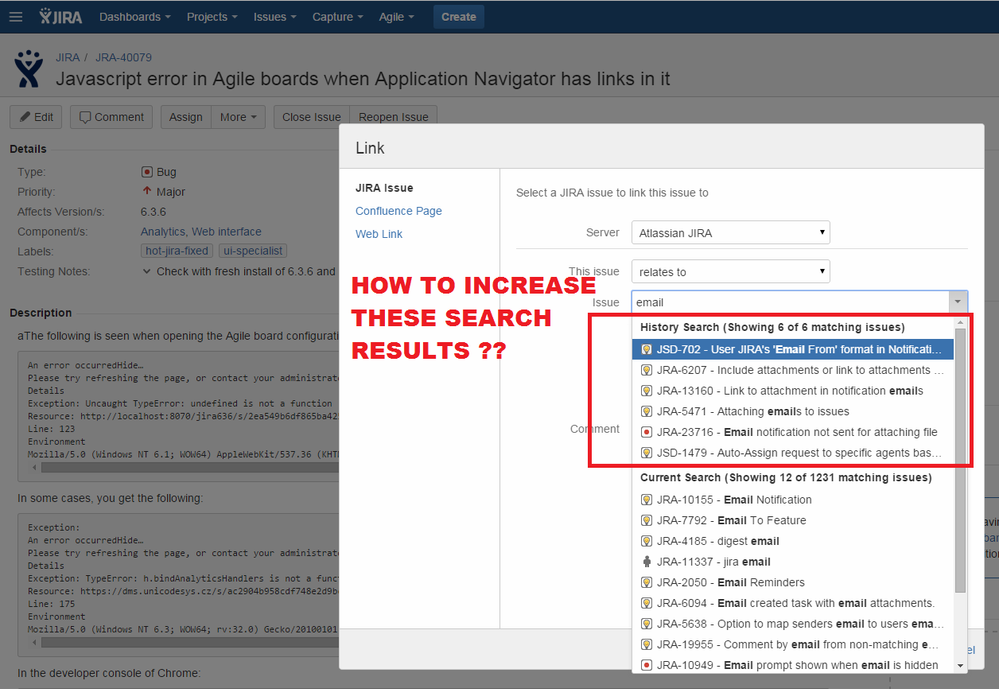The height and width of the screenshot is (689, 999).
Task: Click the JRA-6207 issue type icon
Action: point(646,370)
